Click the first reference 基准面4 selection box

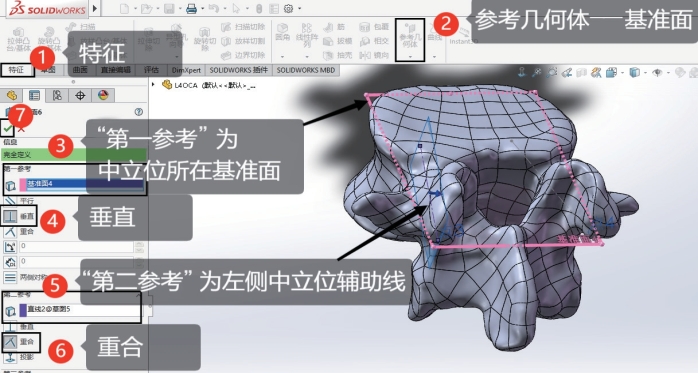click(x=82, y=184)
